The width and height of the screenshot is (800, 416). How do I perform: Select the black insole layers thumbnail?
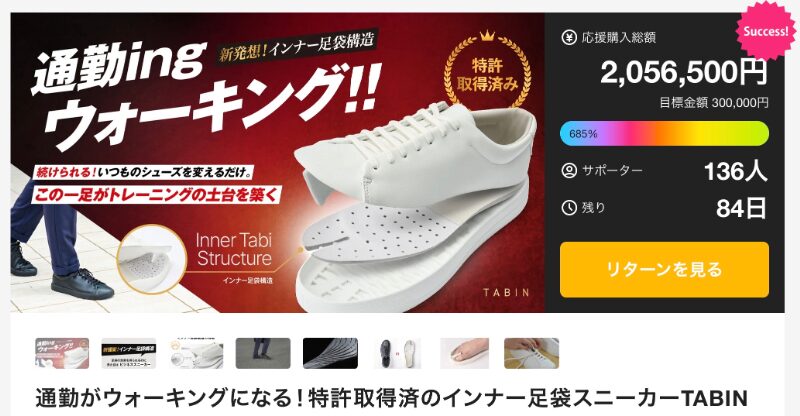[x=330, y=353]
